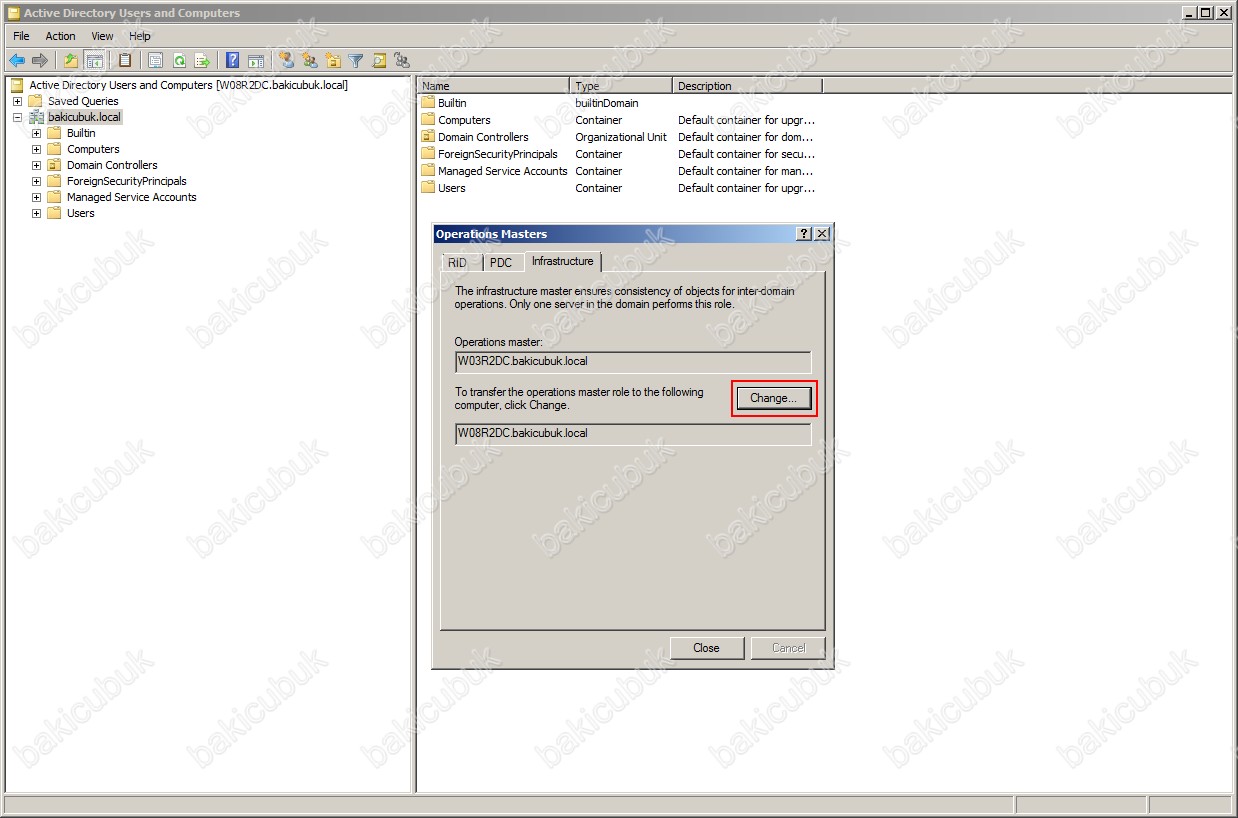
Task: Click the Filter funnel toolbar icon
Action: (356, 61)
